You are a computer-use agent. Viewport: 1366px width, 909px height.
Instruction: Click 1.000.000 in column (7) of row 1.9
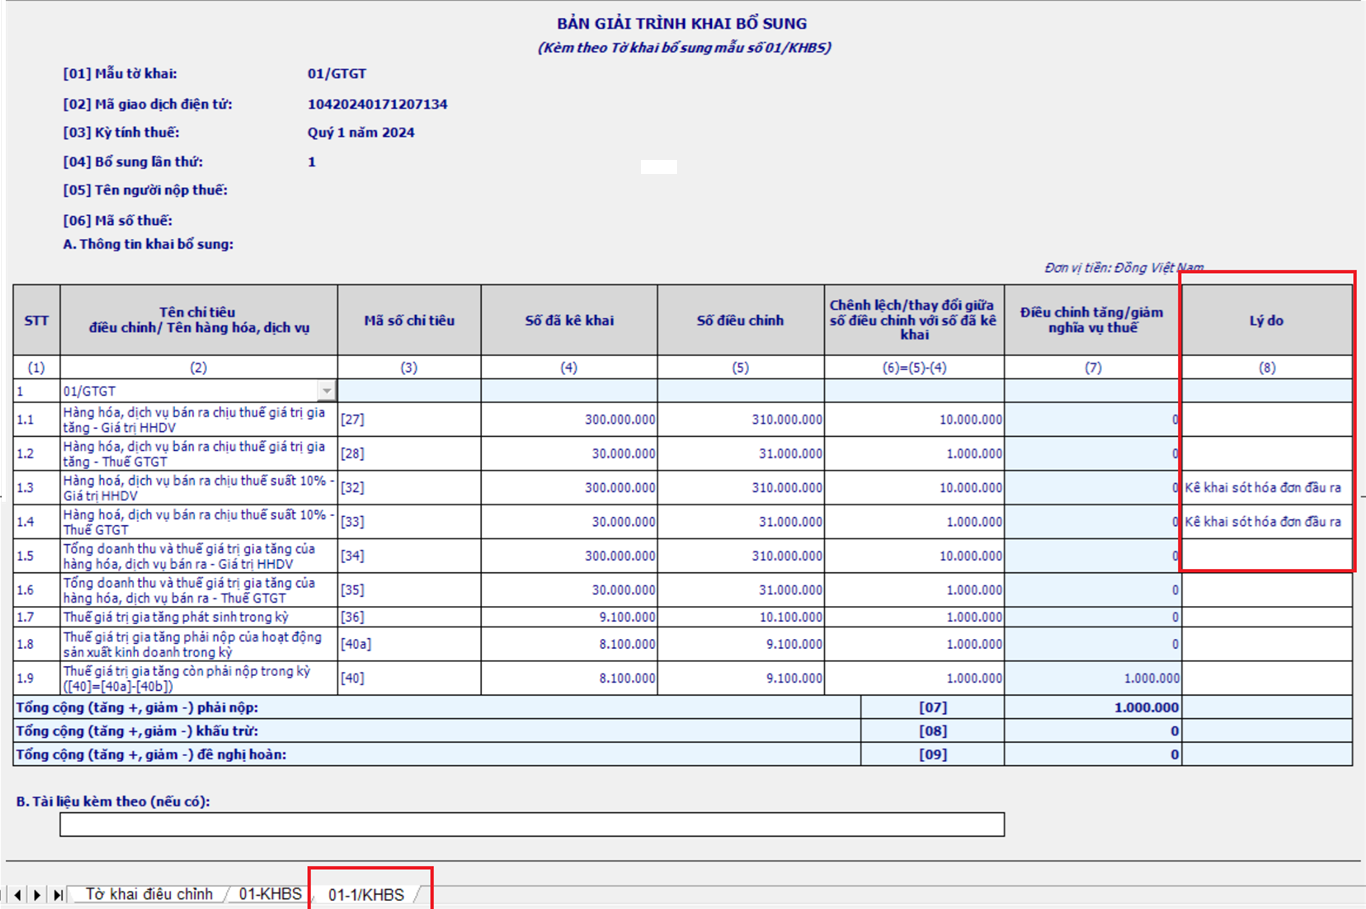1151,678
